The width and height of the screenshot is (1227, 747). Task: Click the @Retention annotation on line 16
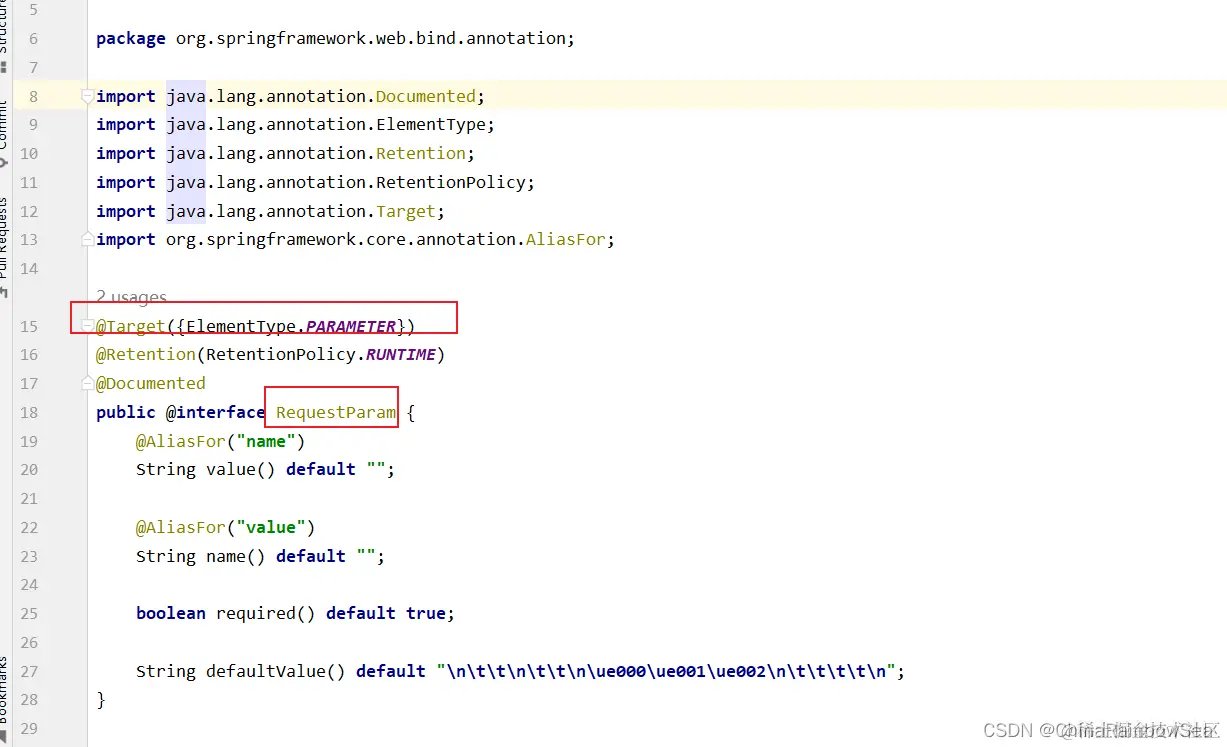pos(146,354)
